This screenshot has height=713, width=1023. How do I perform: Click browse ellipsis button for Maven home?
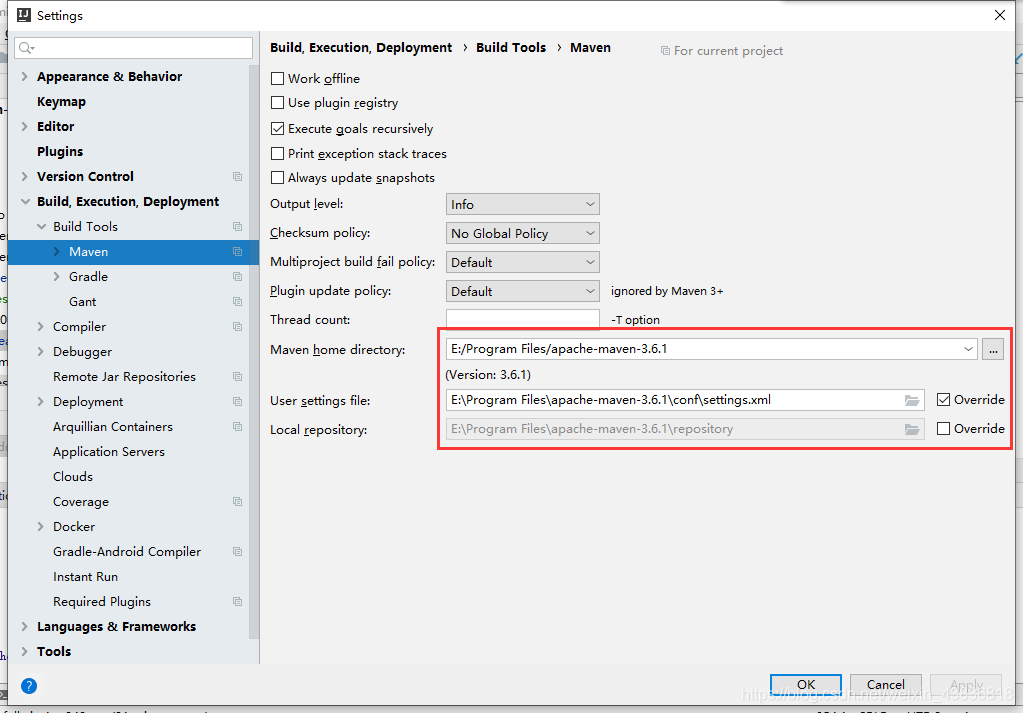point(993,349)
